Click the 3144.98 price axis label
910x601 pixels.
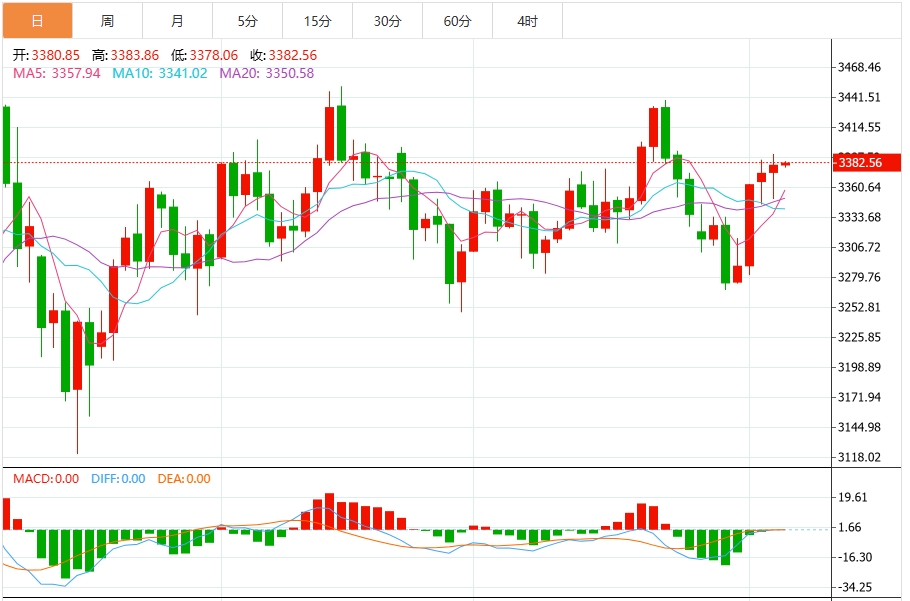click(859, 427)
